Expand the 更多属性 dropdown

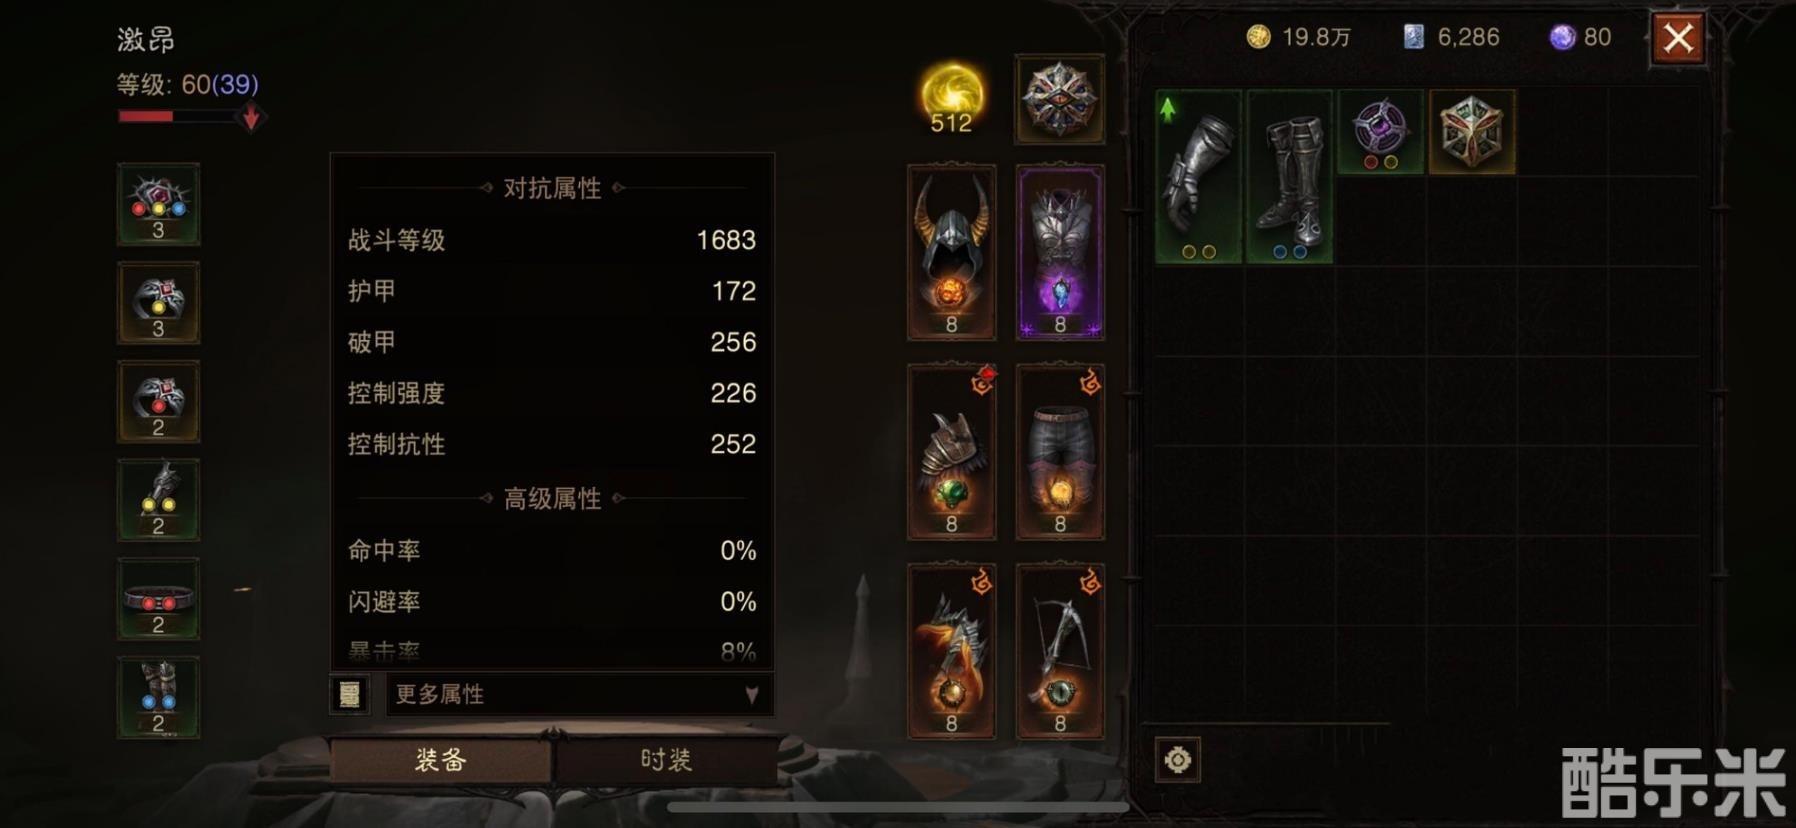pos(579,694)
